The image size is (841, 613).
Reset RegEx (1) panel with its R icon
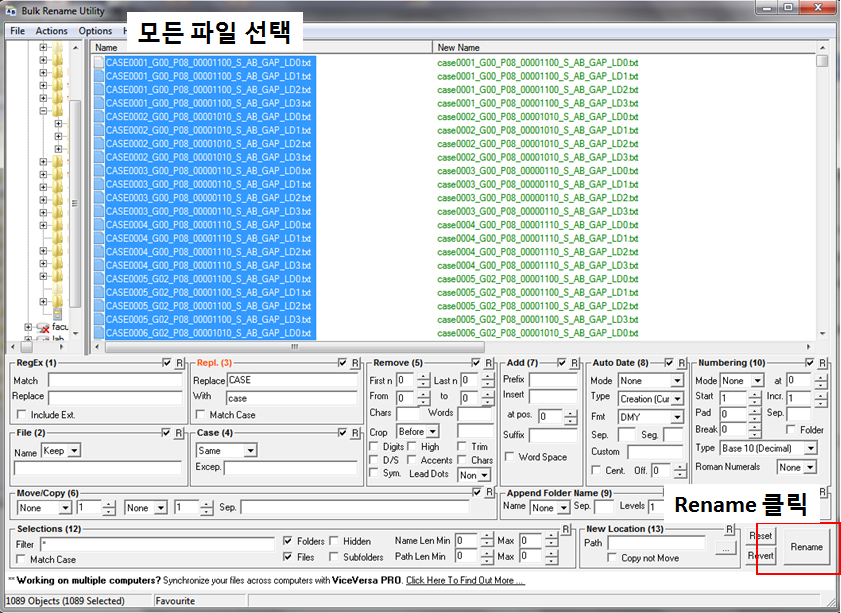[x=180, y=363]
